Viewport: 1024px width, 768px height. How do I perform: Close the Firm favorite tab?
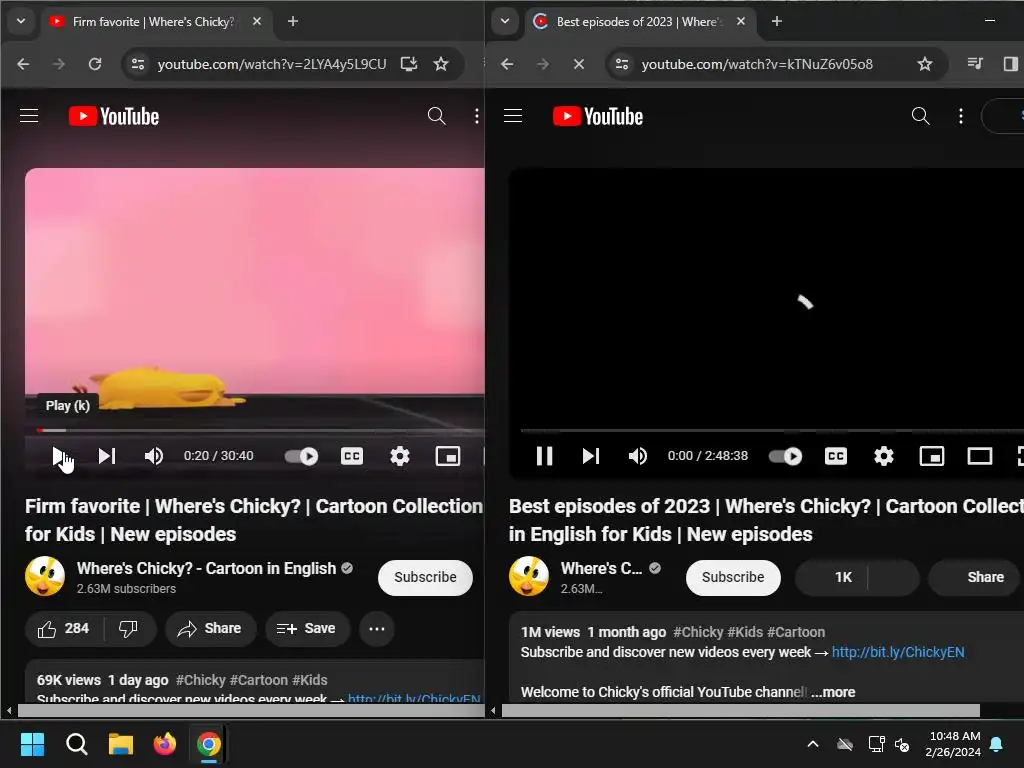point(257,22)
